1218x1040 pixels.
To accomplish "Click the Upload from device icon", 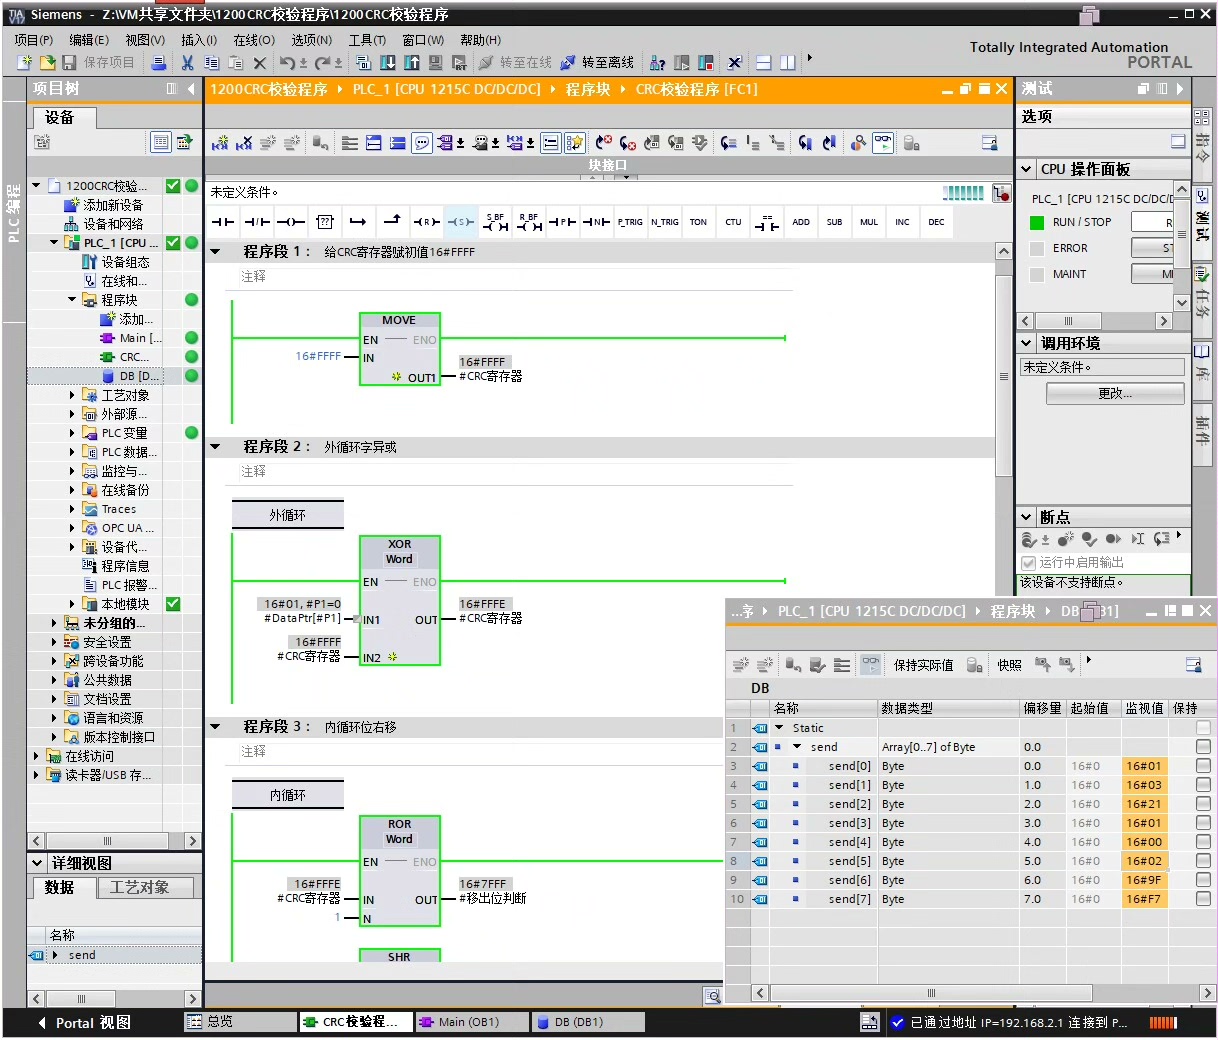I will tap(411, 62).
